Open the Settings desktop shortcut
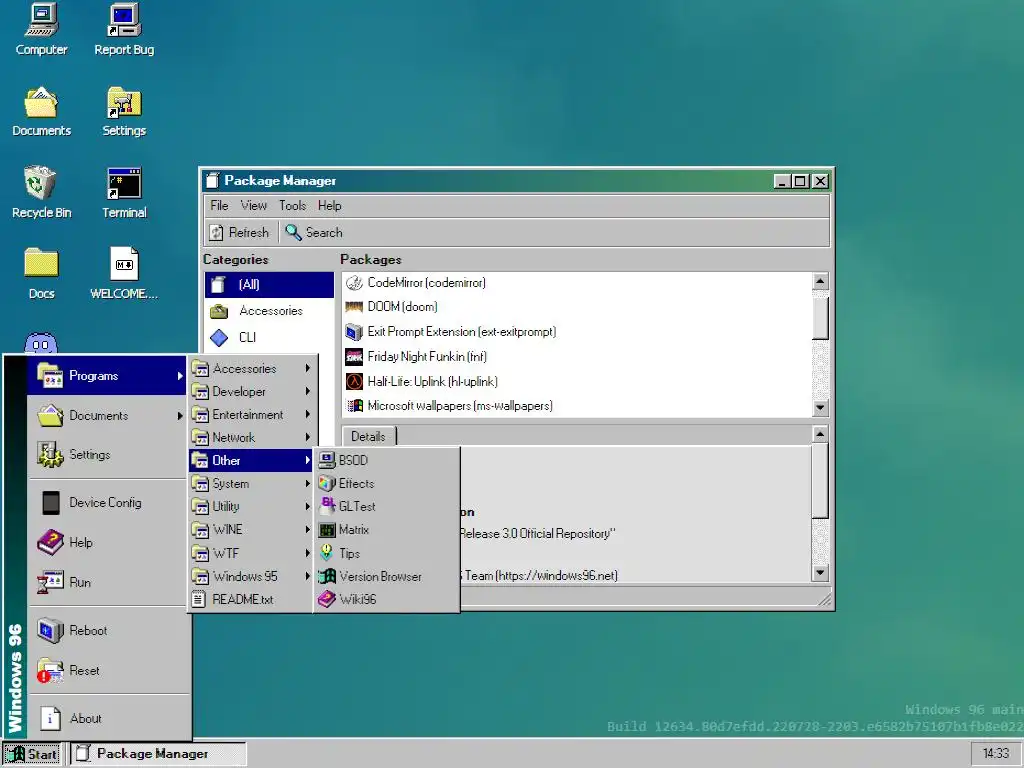Viewport: 1024px width, 768px height. coord(124,111)
